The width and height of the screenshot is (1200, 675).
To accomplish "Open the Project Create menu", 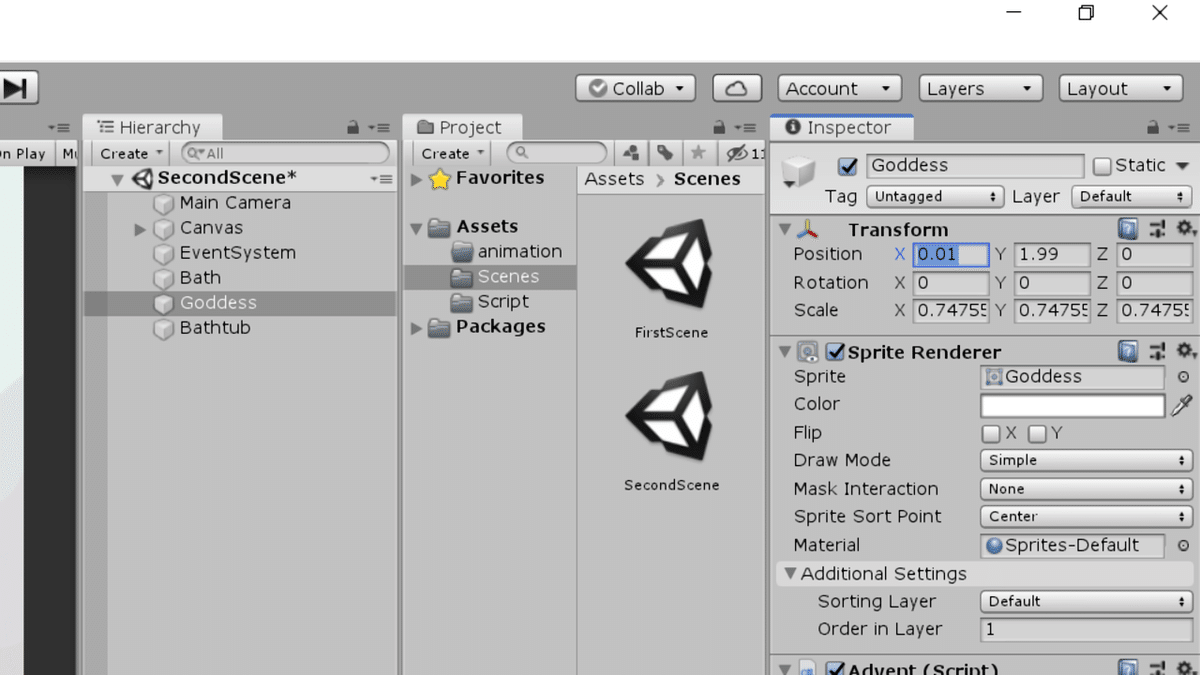I will (x=451, y=153).
